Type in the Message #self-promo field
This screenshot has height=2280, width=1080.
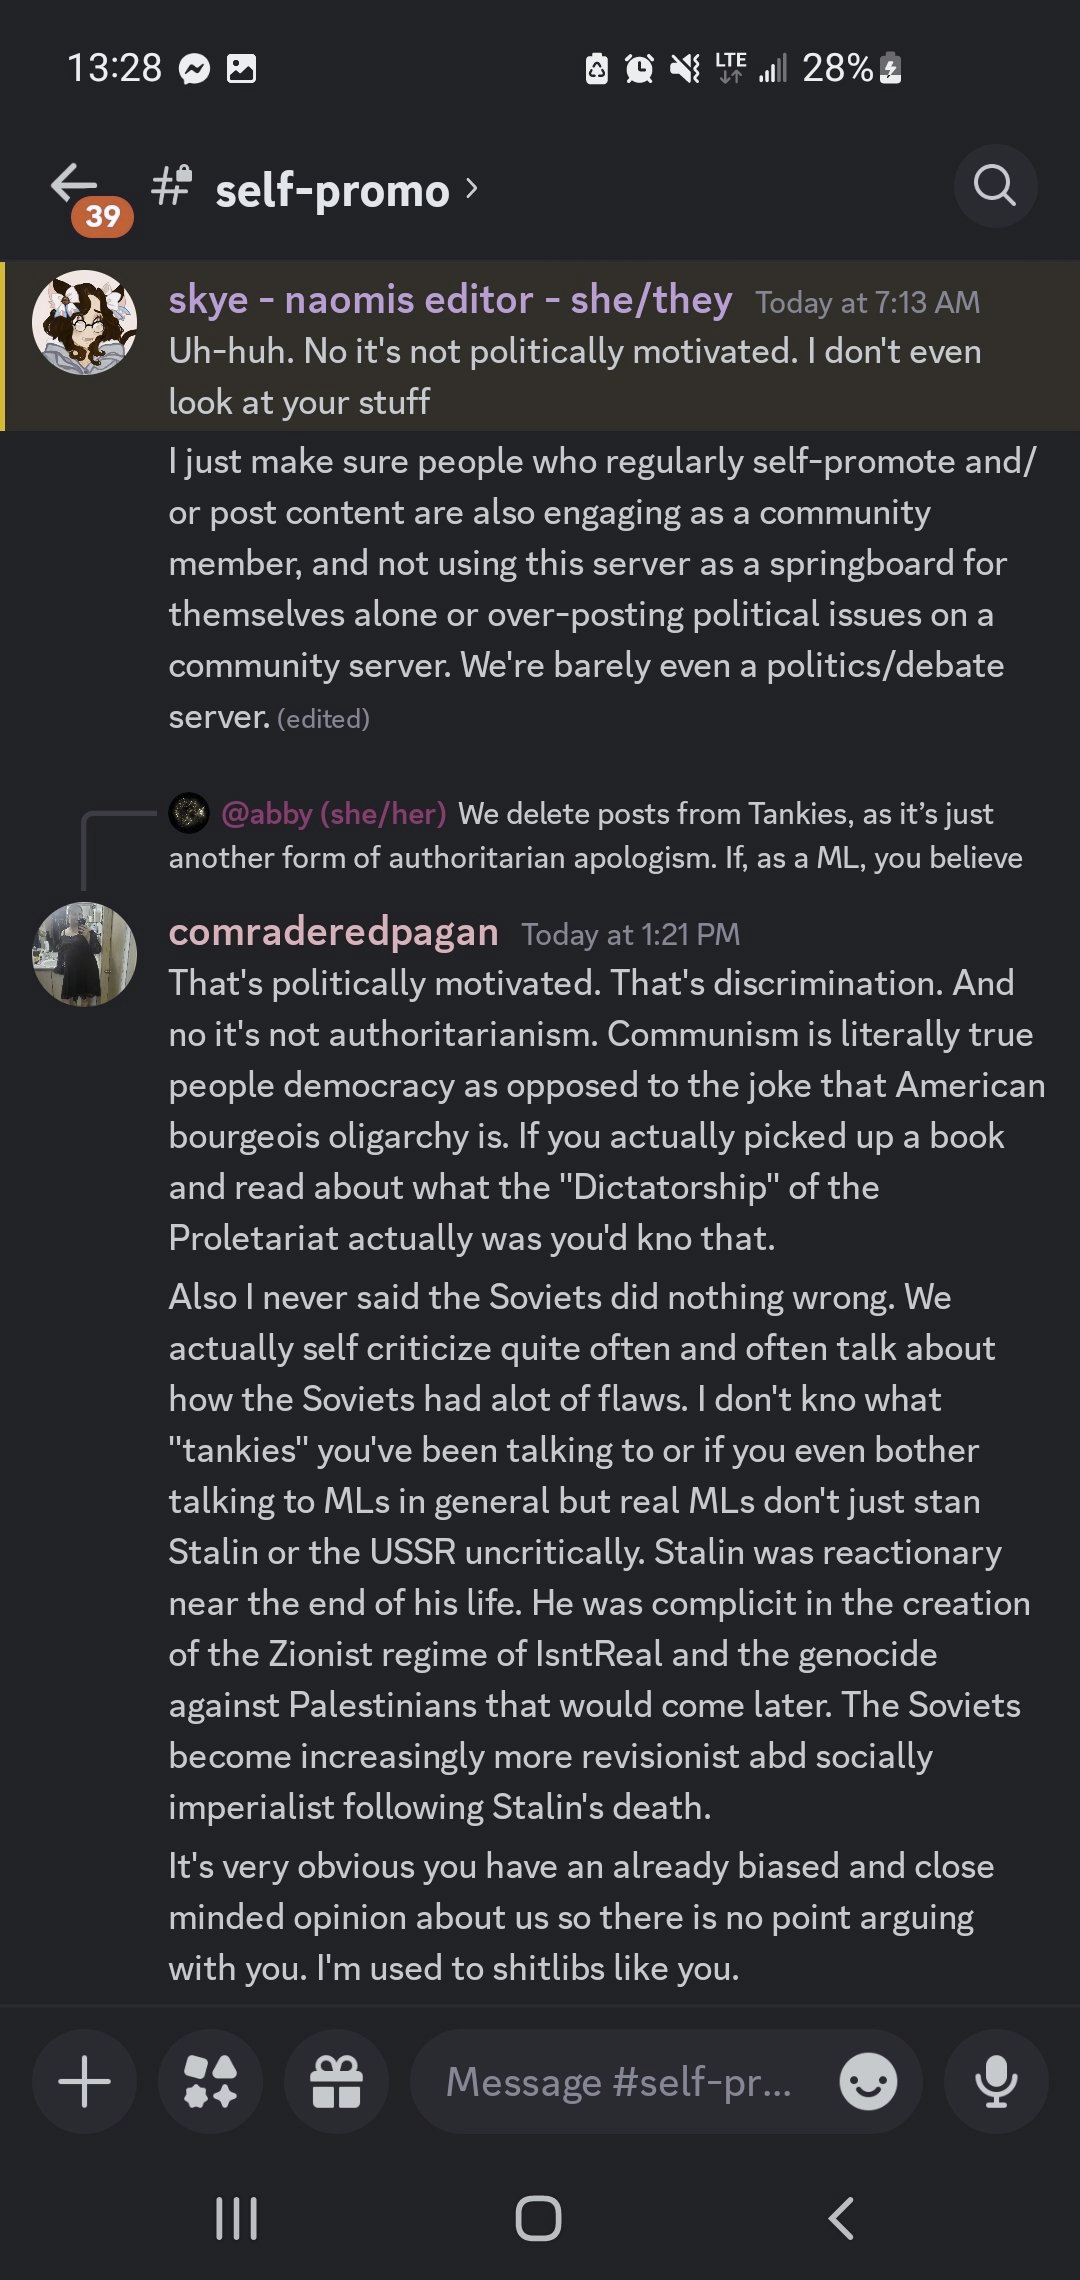pos(620,2081)
